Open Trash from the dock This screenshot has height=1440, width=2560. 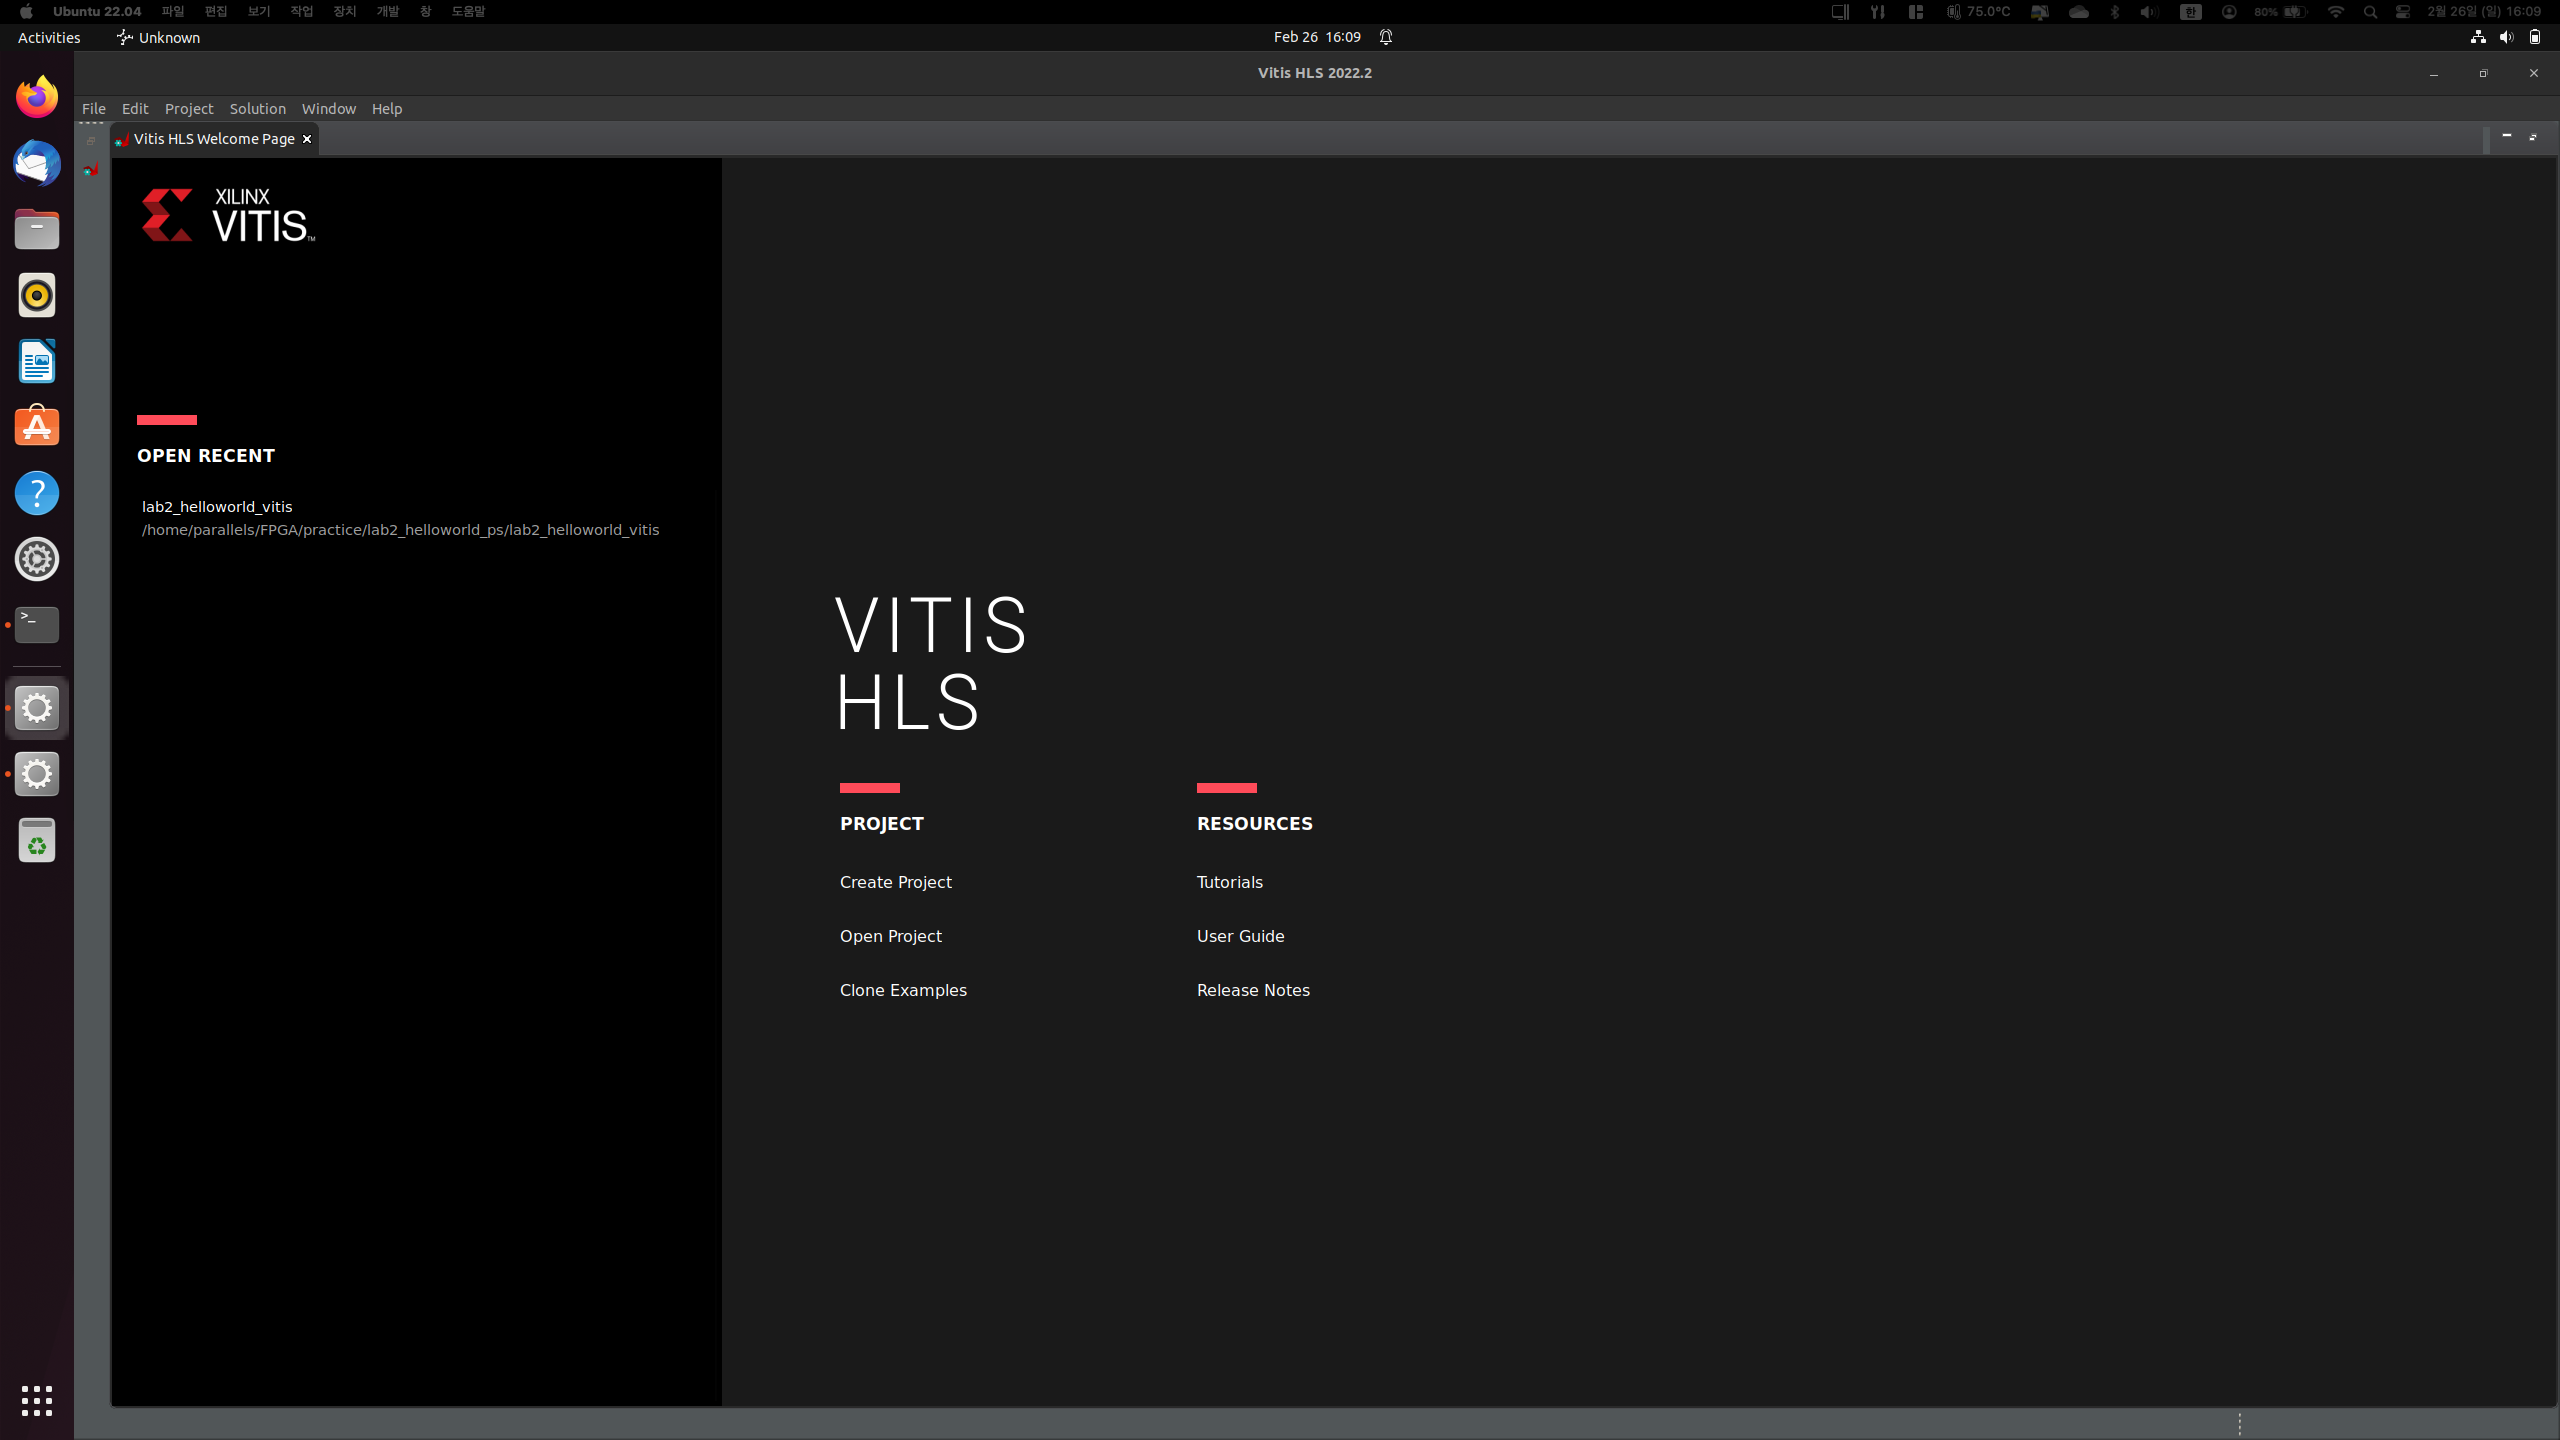pos(37,840)
